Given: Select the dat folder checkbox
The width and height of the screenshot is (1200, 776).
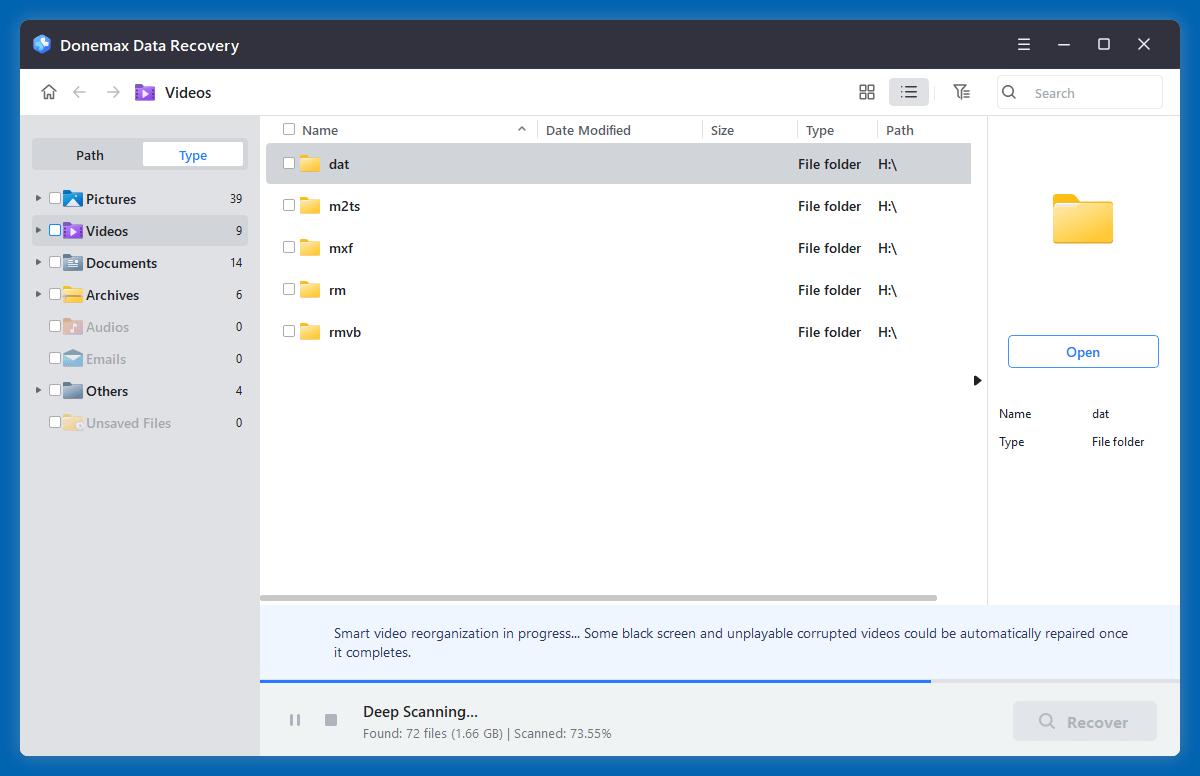Looking at the screenshot, I should pyautogui.click(x=289, y=163).
